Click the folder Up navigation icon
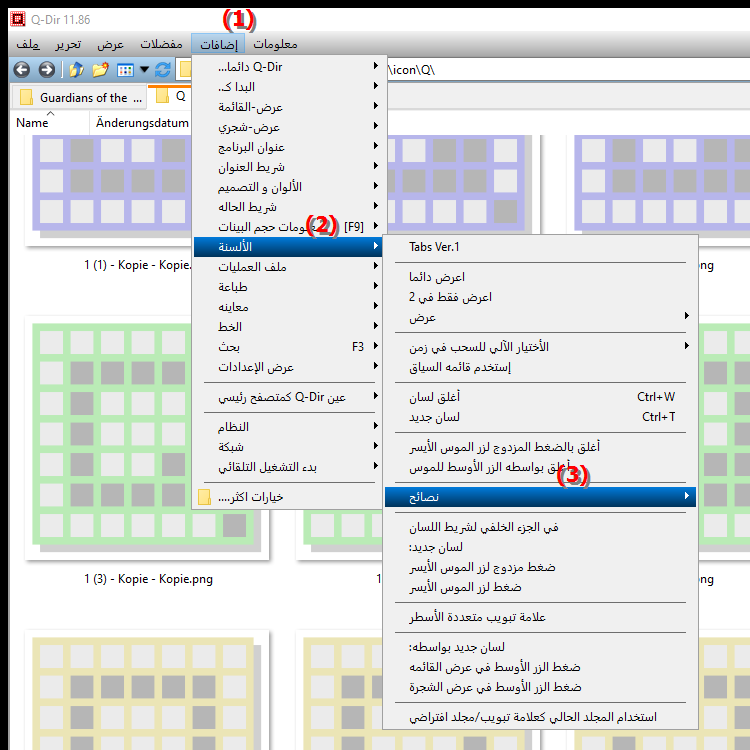Screen dimensions: 750x750 point(77,70)
